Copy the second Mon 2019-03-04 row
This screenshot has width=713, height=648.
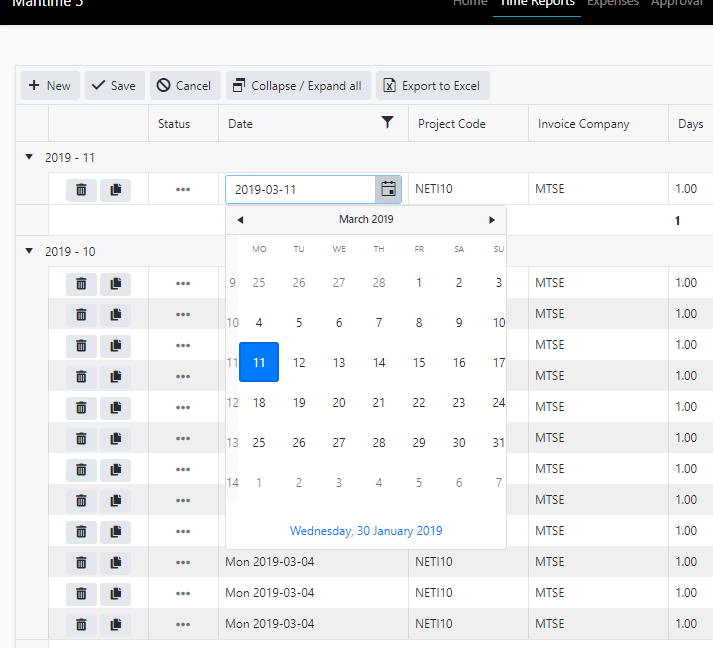tap(115, 593)
